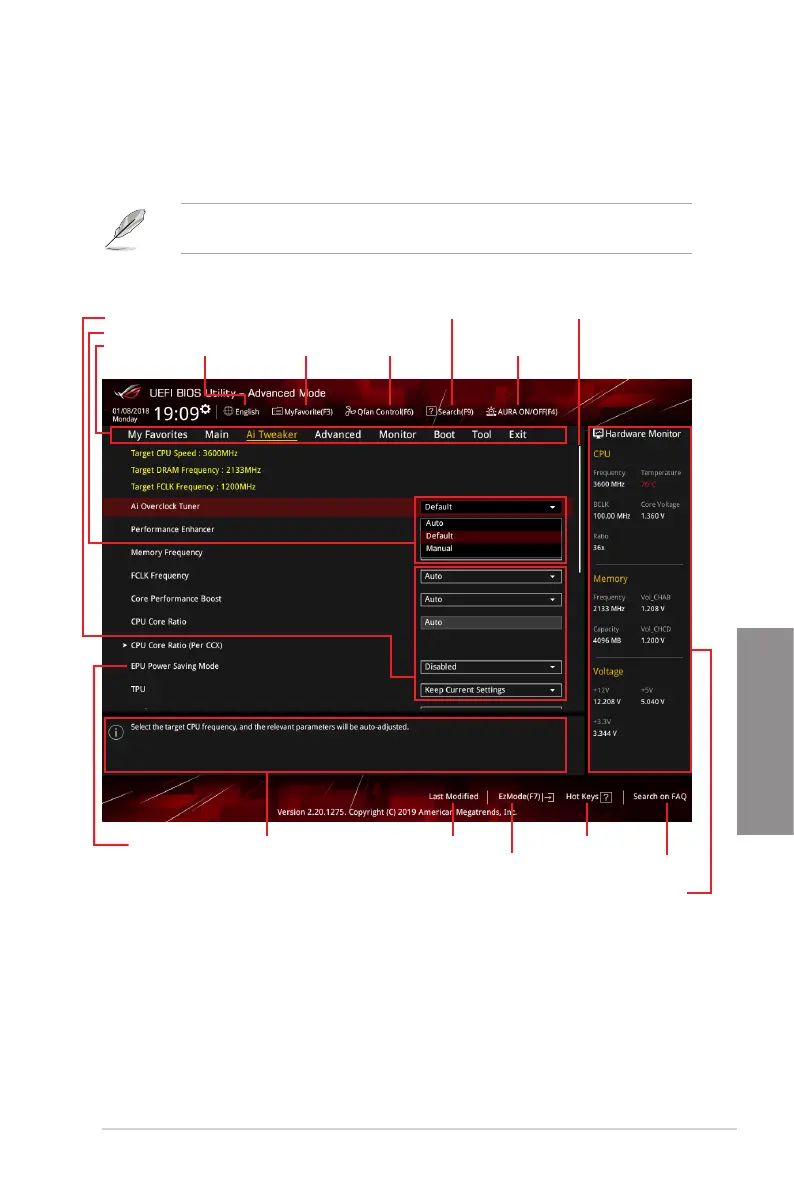Viewport: 794px width, 1191px height.
Task: Open Hot Keys help
Action: pyautogui.click(x=589, y=796)
